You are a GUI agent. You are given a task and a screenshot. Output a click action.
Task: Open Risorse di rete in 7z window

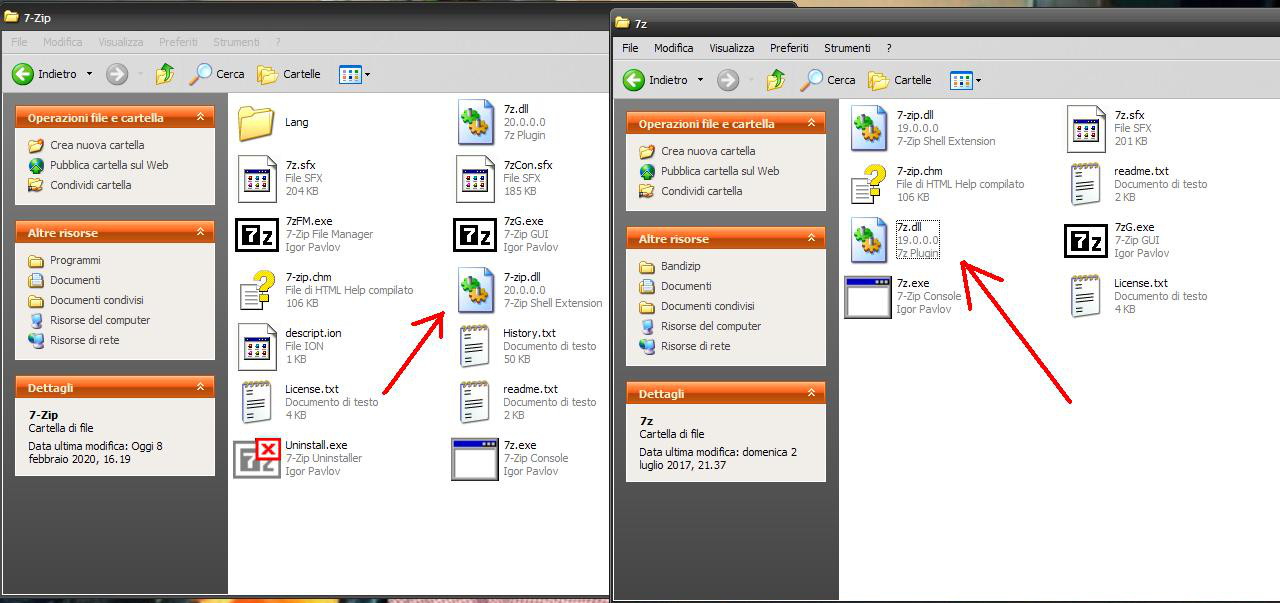pyautogui.click(x=685, y=346)
